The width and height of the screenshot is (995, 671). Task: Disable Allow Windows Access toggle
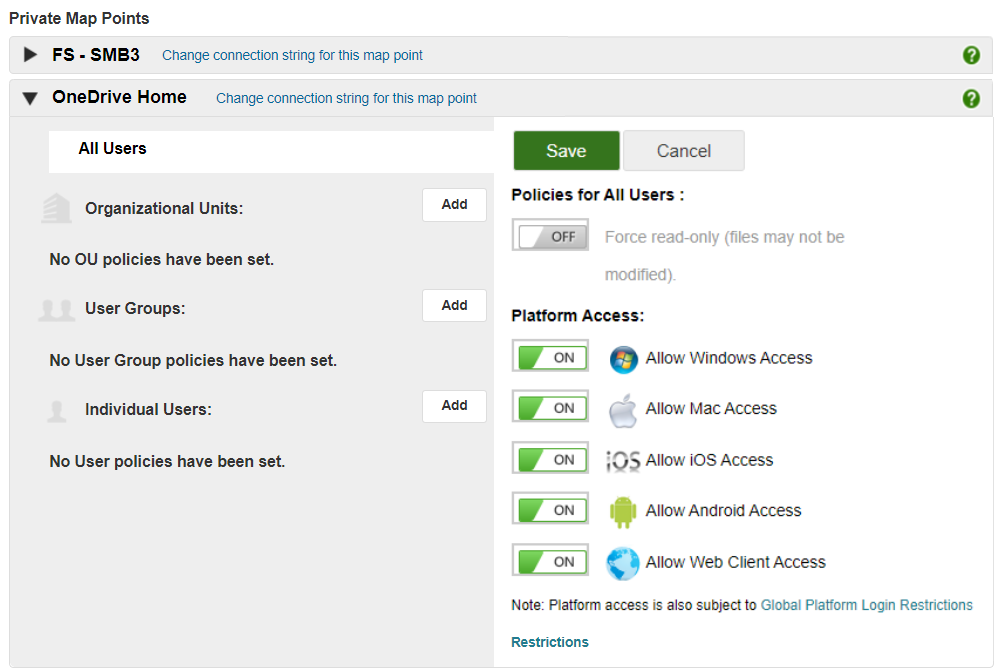(550, 357)
